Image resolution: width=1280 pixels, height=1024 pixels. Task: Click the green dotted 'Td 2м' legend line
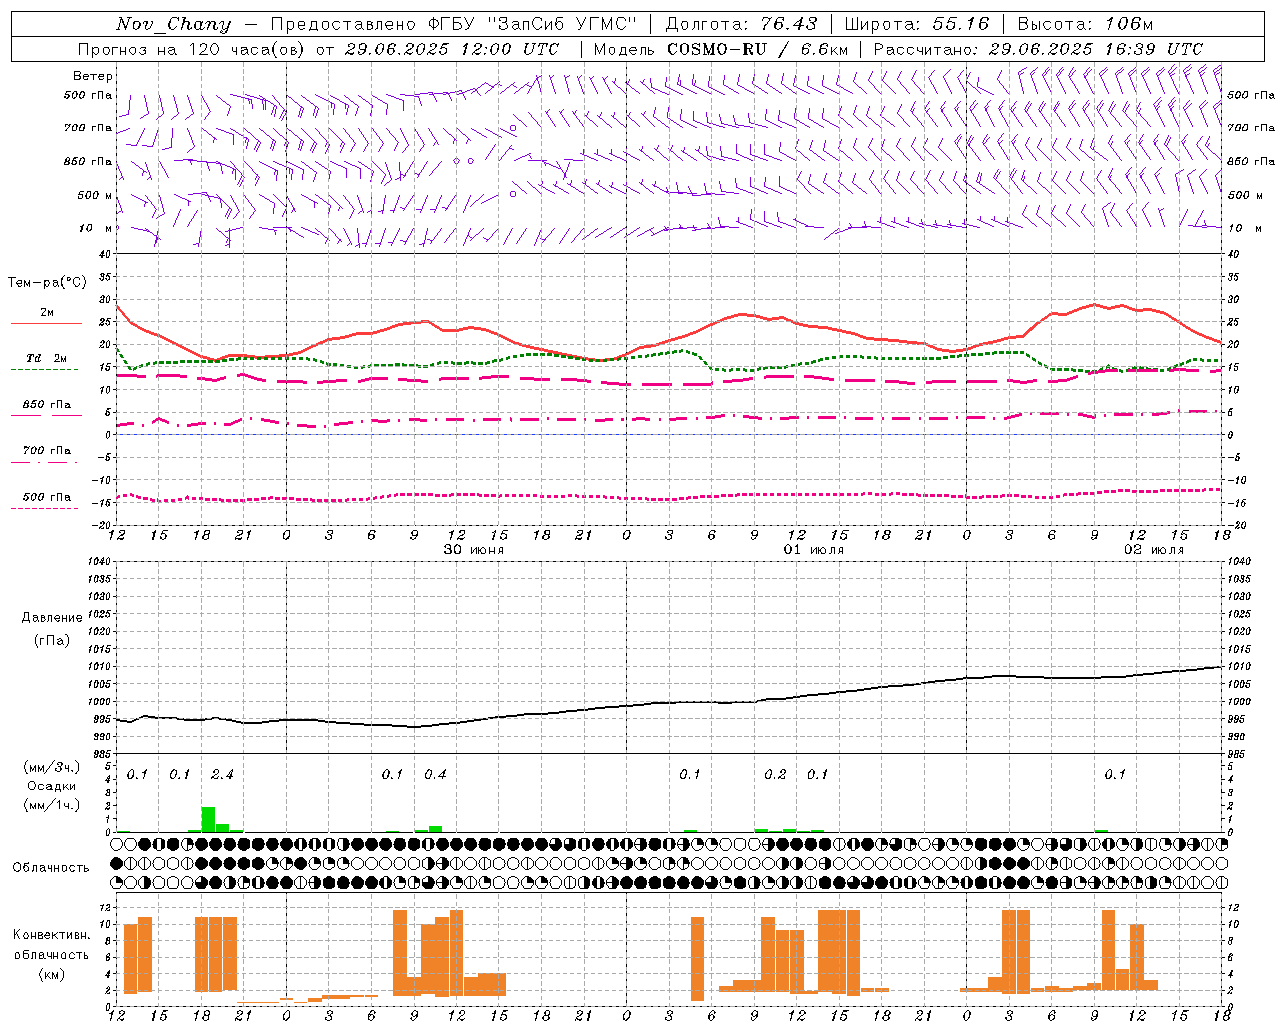44,370
